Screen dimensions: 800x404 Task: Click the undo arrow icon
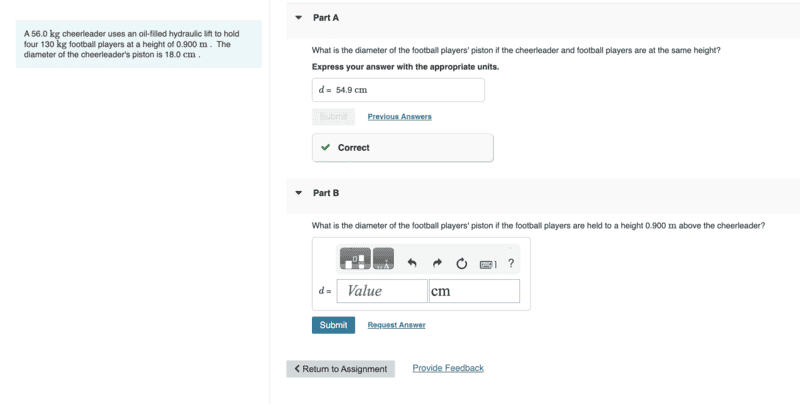pyautogui.click(x=412, y=263)
